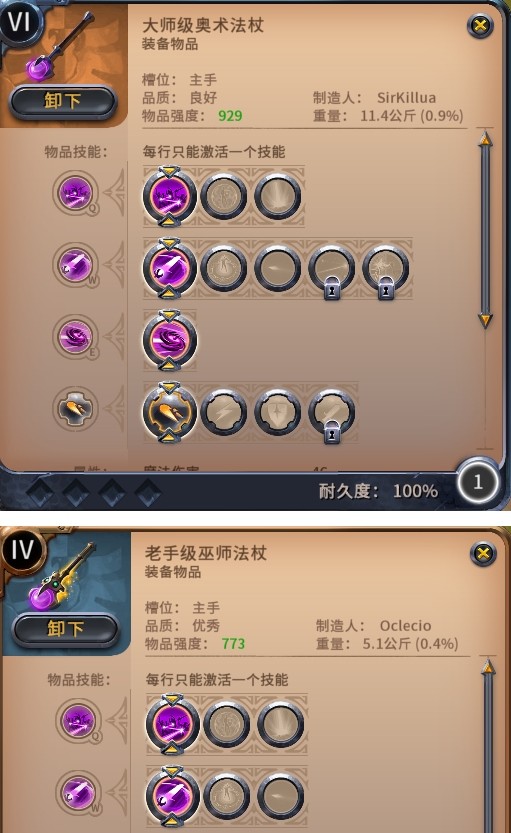Image resolution: width=511 pixels, height=833 pixels.
Task: Click the 卸下 button on the Tier VI staff
Action: pyautogui.click(x=63, y=101)
